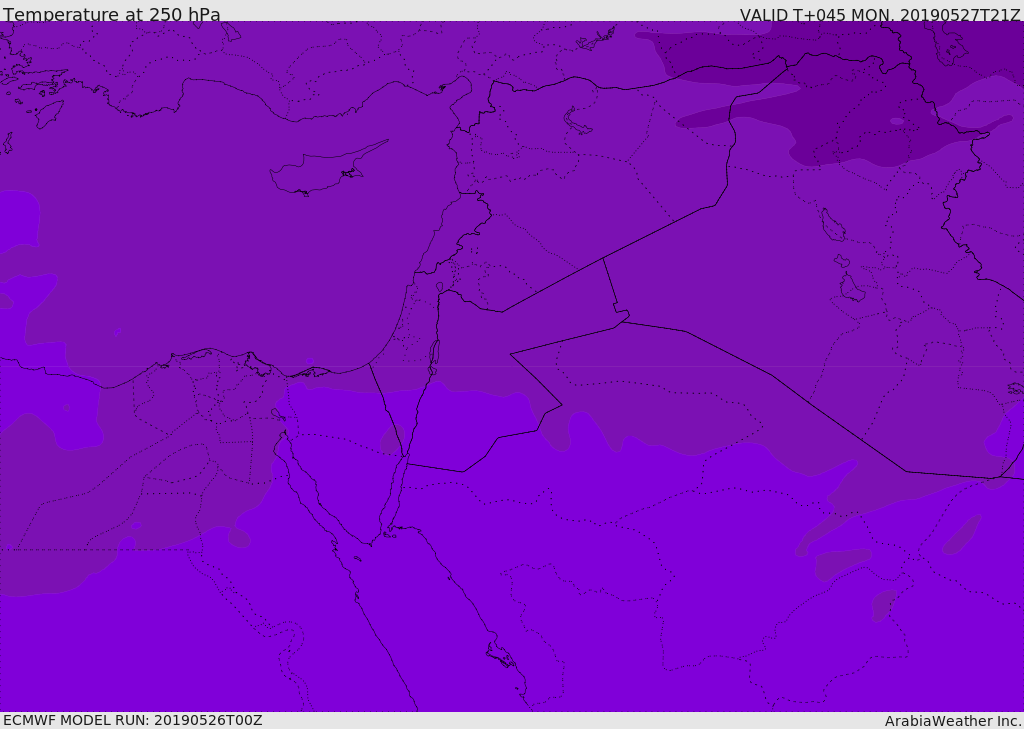The height and width of the screenshot is (729, 1024).
Task: Click the Lake Tharthar outline in Iraq
Action: click(x=833, y=225)
